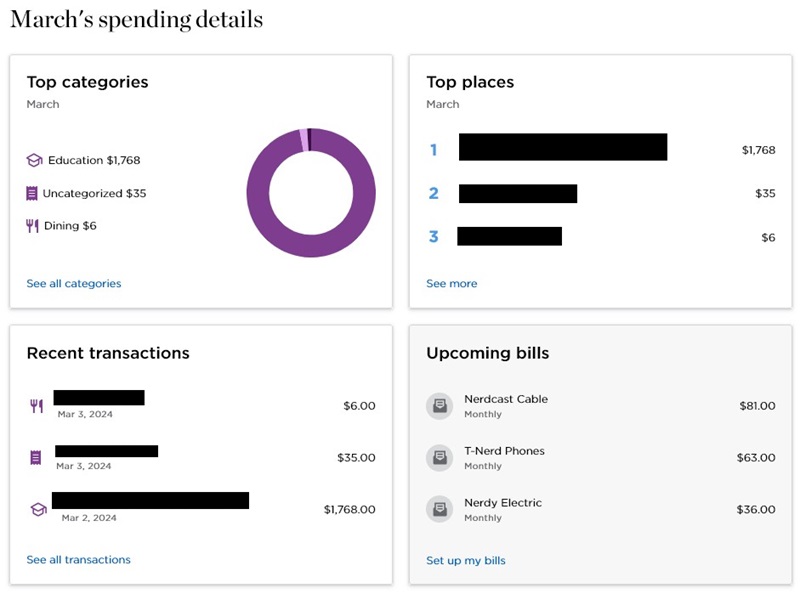Click the Nerdy Electric bill icon
The image size is (800, 594).
click(x=440, y=509)
